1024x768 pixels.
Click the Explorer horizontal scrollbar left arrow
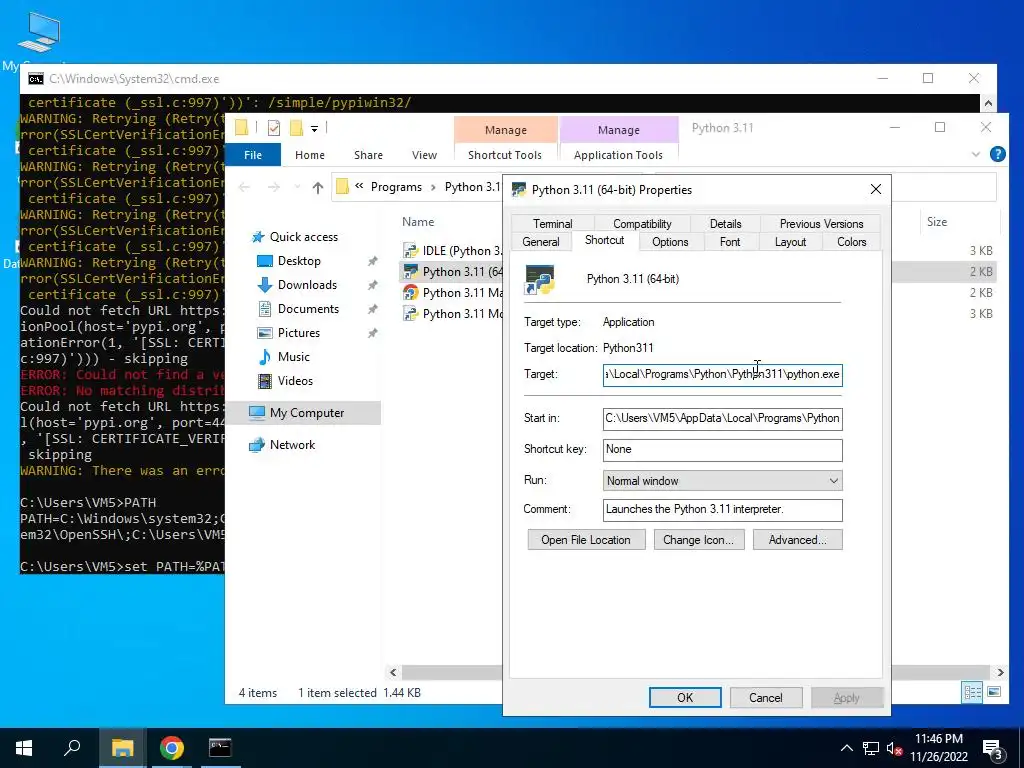[393, 672]
